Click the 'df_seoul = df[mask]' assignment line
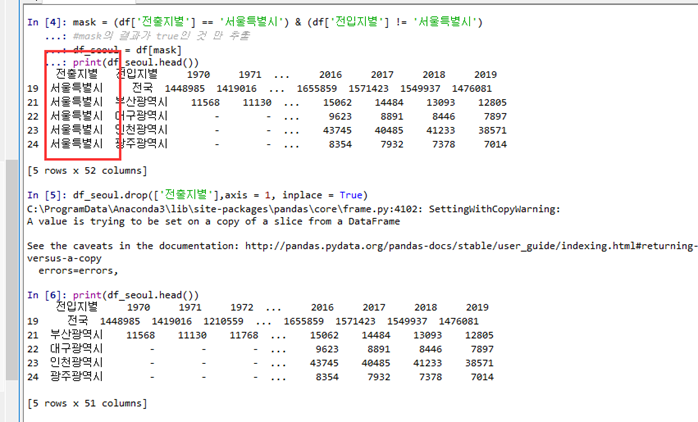The image size is (698, 422). pyautogui.click(x=127, y=50)
